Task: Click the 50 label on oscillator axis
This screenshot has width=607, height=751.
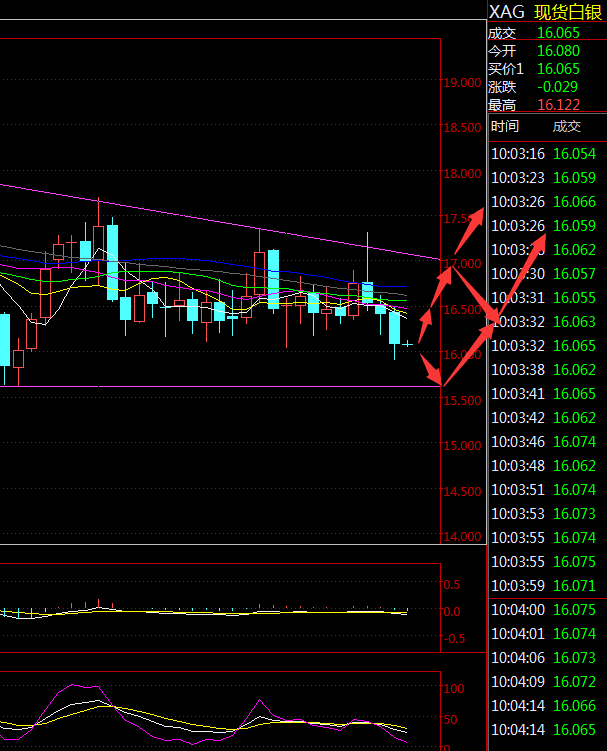Action: point(450,720)
